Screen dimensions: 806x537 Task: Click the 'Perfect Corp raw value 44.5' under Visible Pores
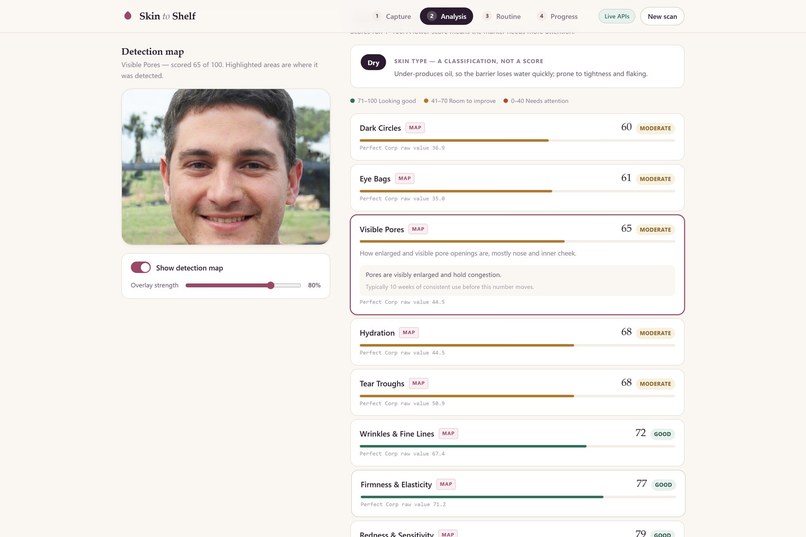pyautogui.click(x=402, y=302)
